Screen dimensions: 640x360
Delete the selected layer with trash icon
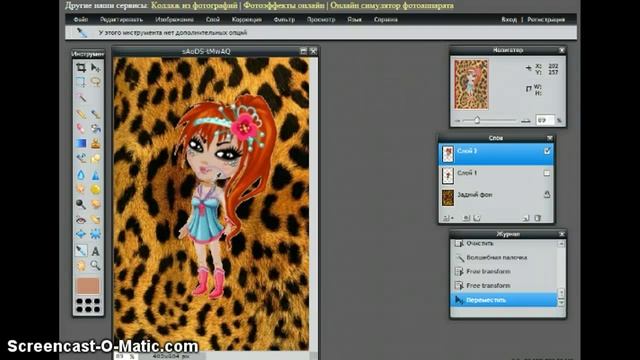538,218
